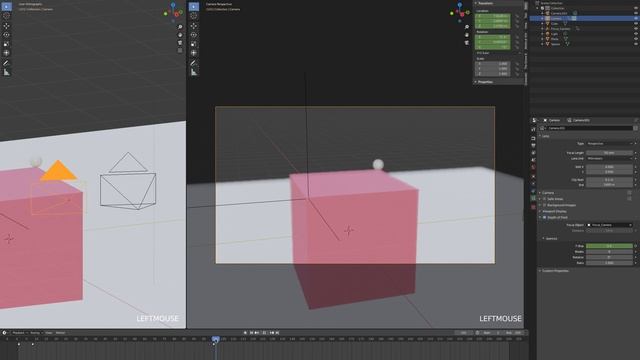The width and height of the screenshot is (640, 360).
Task: Click the Blades value field
Action: [609, 252]
